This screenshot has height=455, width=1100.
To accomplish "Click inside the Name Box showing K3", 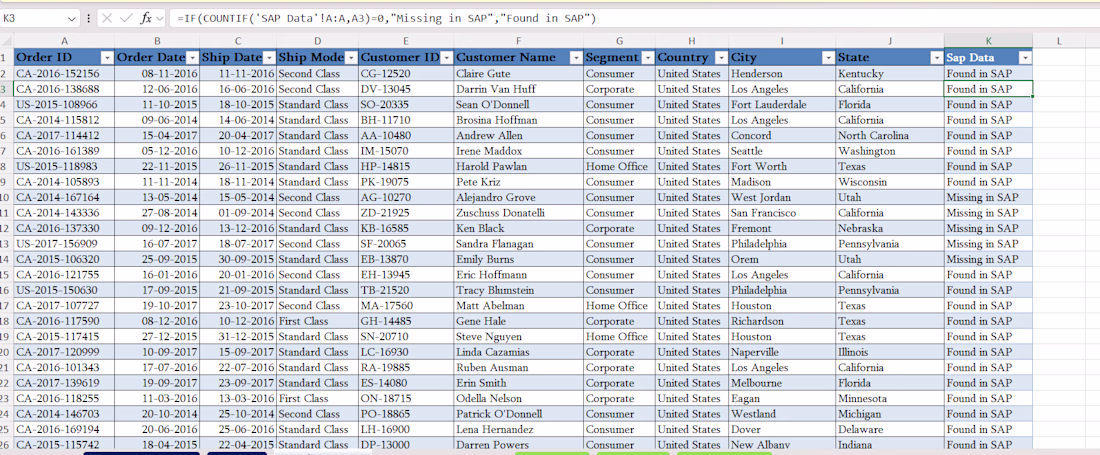I will pos(34,19).
